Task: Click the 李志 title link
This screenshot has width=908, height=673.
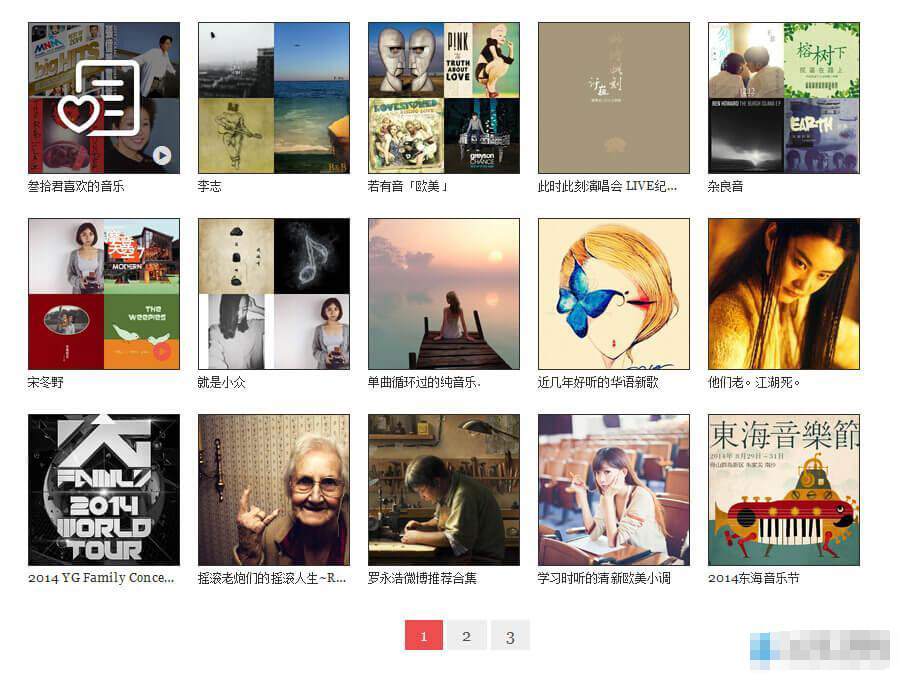Action: pyautogui.click(x=210, y=186)
